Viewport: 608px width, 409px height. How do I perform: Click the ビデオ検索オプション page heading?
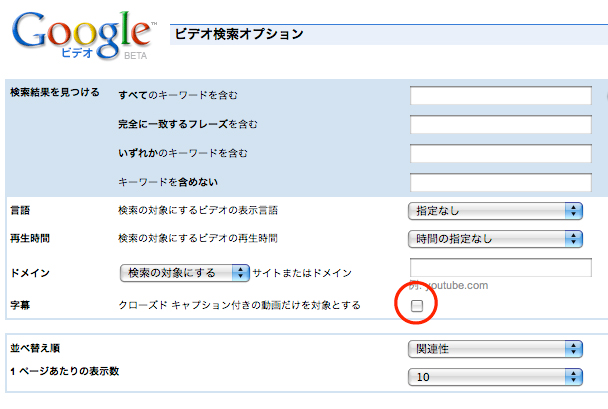tap(239, 34)
